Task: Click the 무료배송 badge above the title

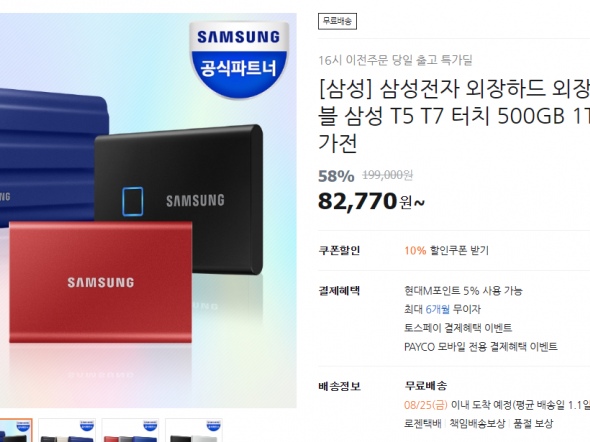Action: [337, 21]
